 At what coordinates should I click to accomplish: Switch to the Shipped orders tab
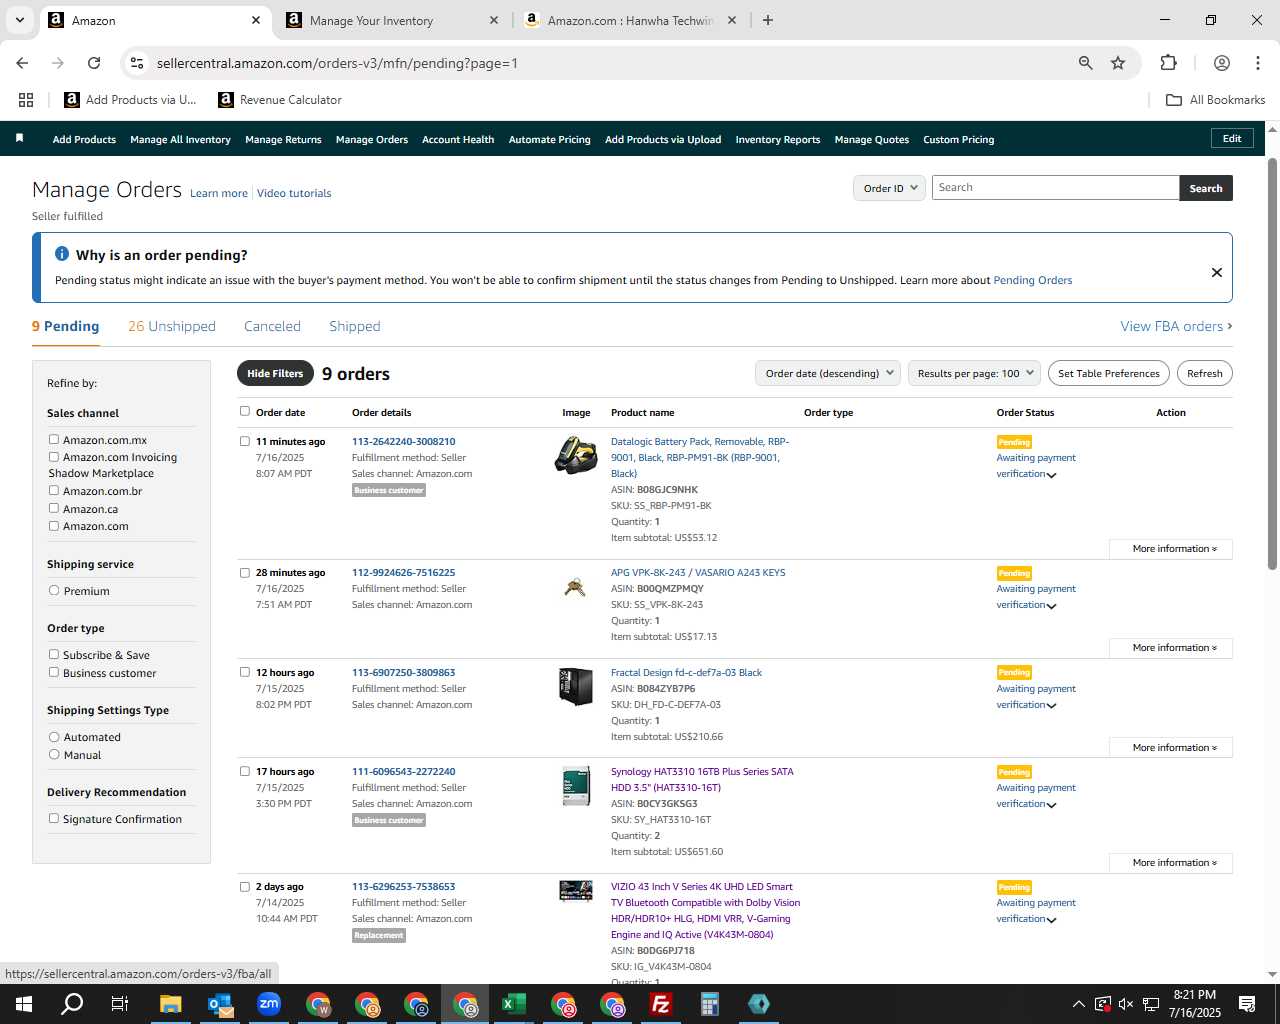tap(355, 326)
